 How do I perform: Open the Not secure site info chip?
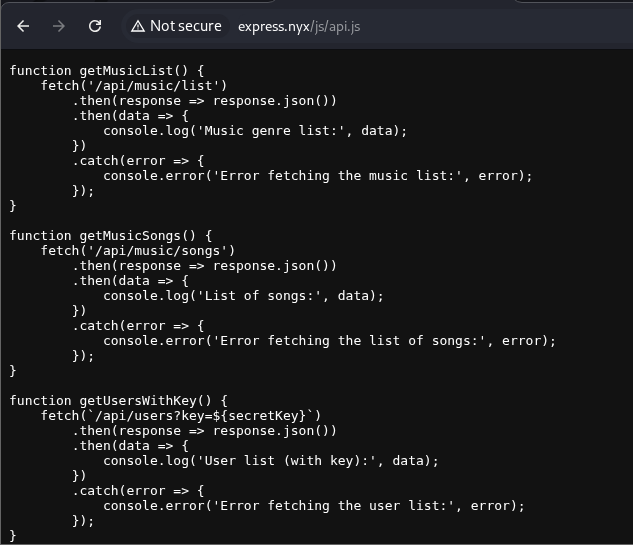coord(176,26)
